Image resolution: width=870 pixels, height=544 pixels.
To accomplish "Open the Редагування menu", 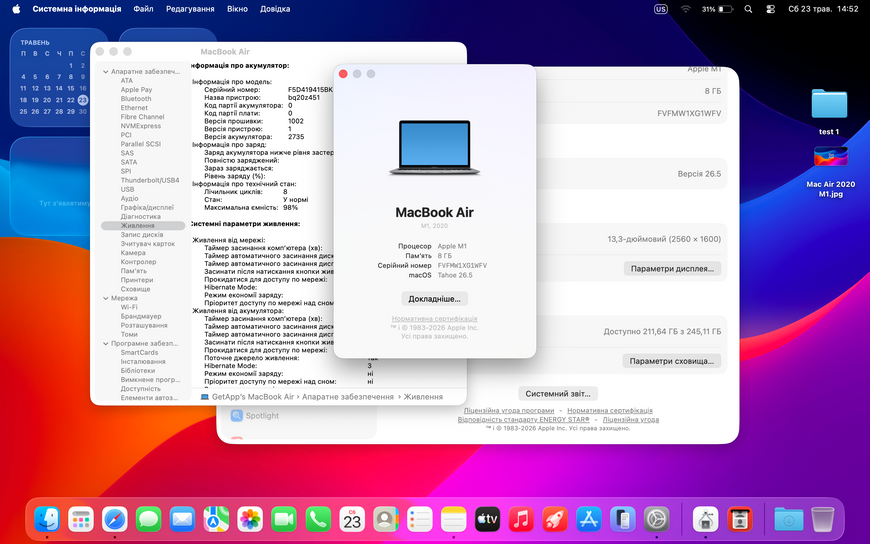I will point(190,9).
